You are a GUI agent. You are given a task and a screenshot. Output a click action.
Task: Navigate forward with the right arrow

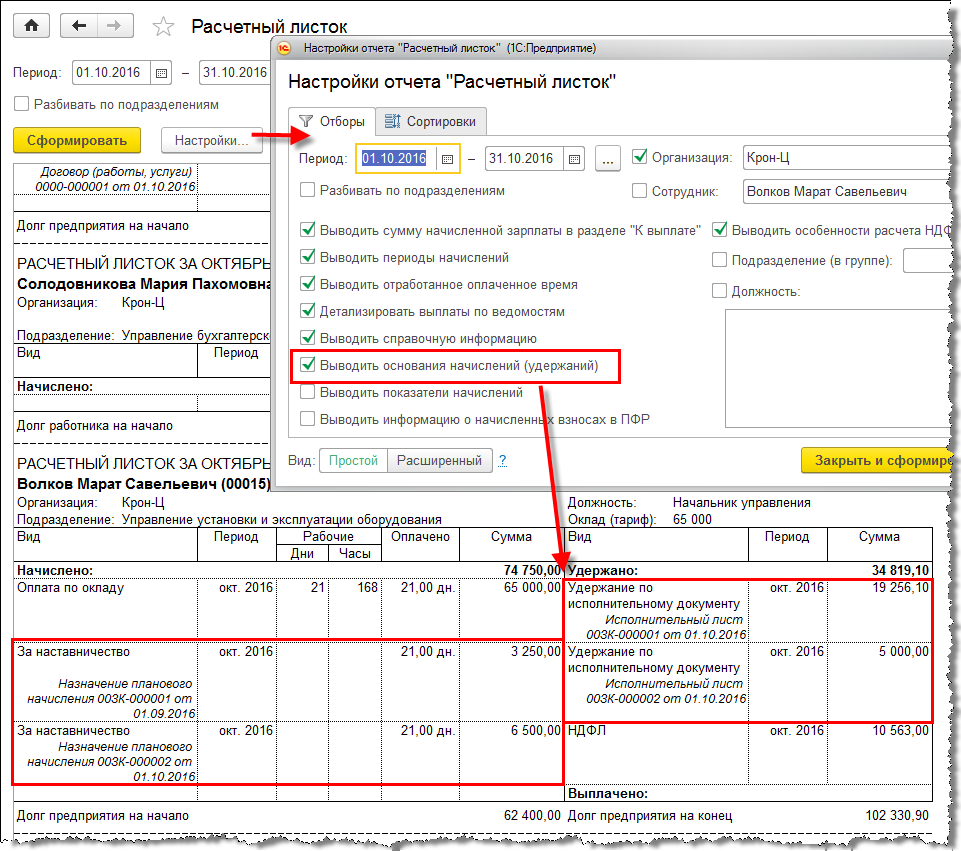tap(114, 26)
